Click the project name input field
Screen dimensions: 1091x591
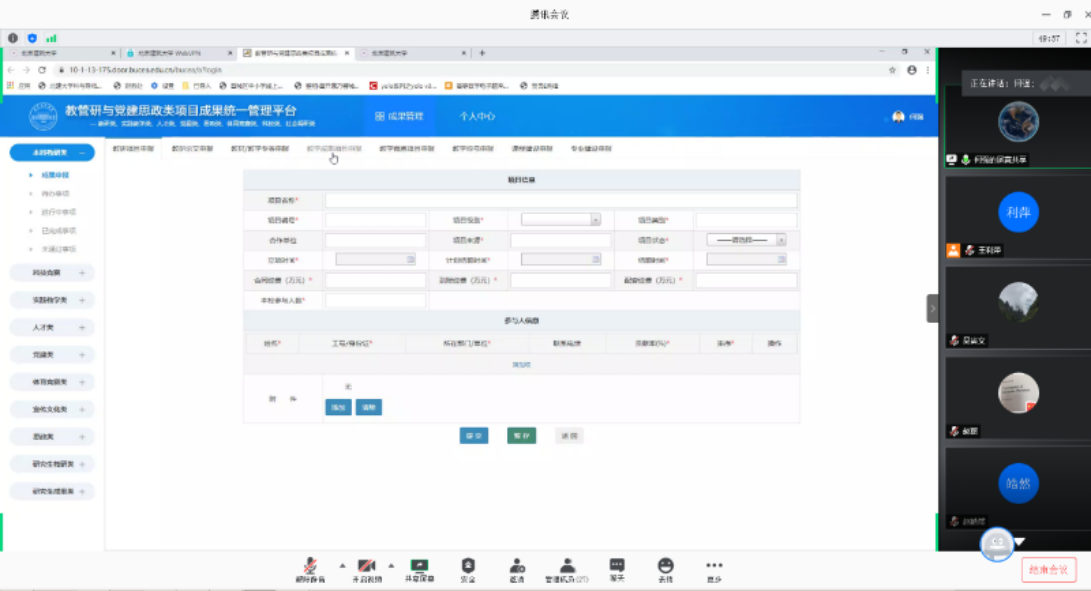(x=560, y=200)
